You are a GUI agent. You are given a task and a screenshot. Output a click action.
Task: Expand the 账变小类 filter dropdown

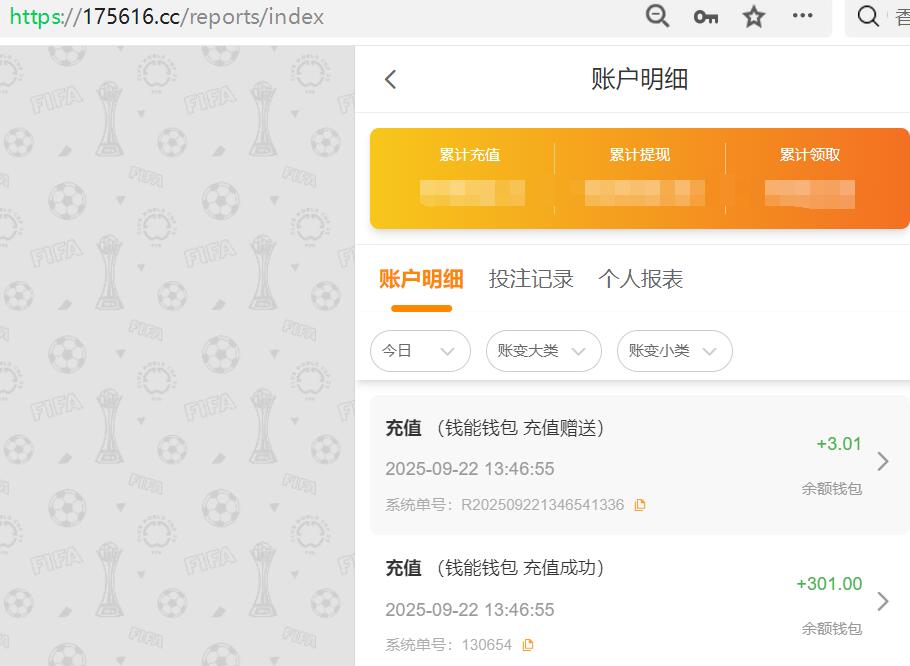point(674,351)
